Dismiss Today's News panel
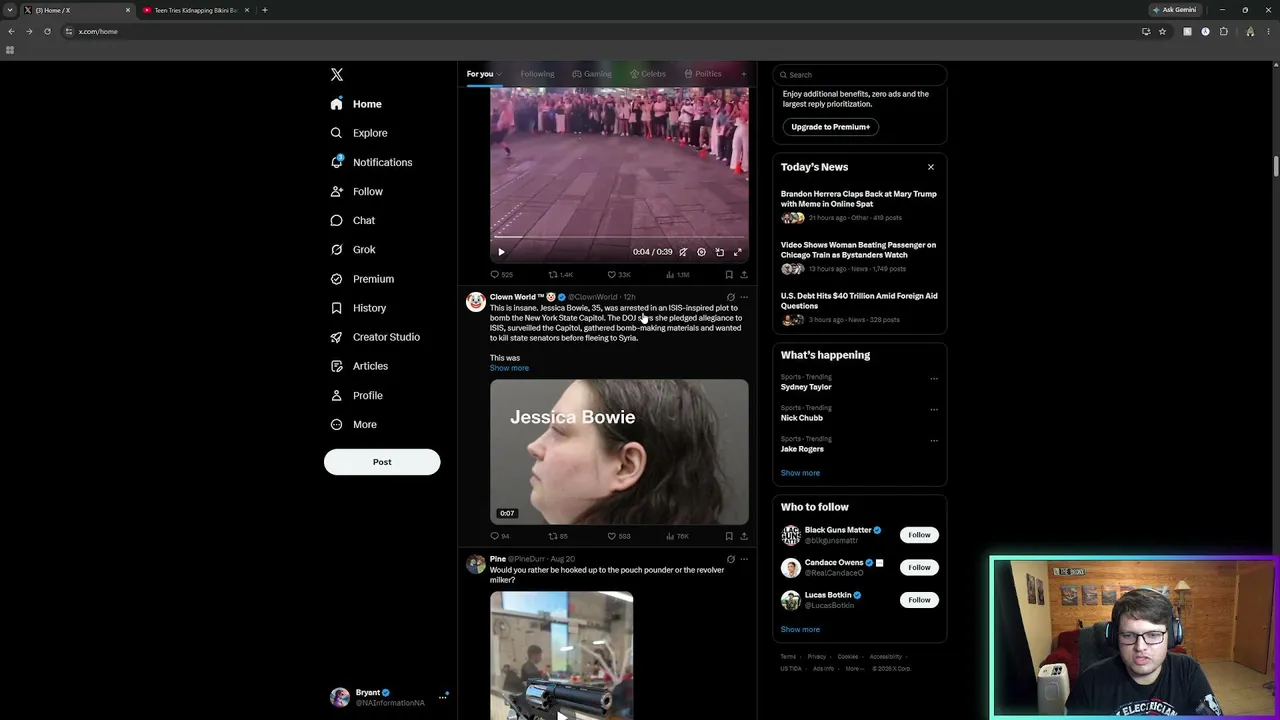Viewport: 1280px width, 720px height. 931,167
